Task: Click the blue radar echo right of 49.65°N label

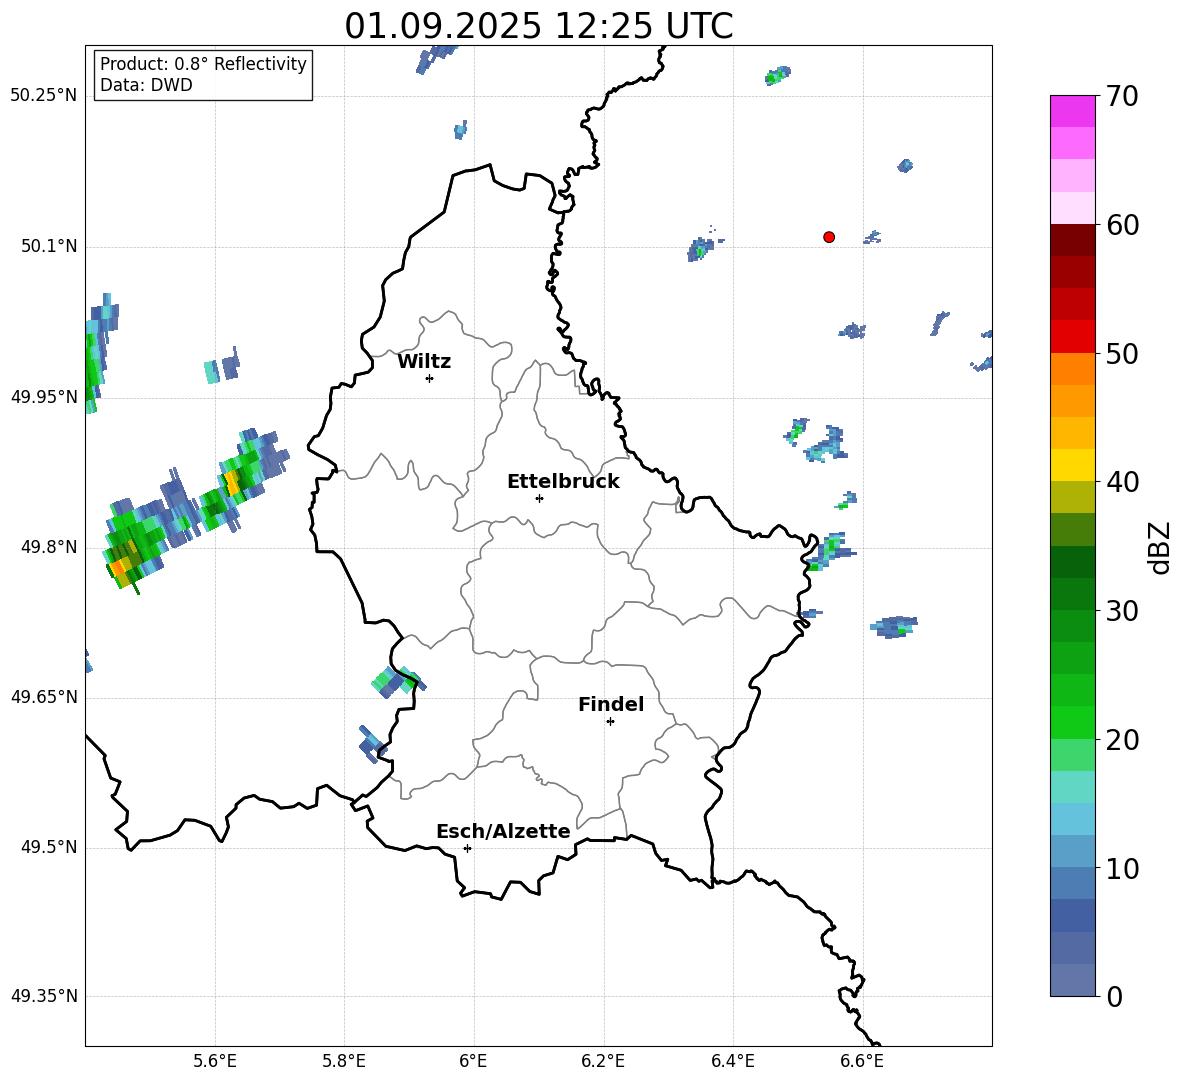Action: coord(399,682)
